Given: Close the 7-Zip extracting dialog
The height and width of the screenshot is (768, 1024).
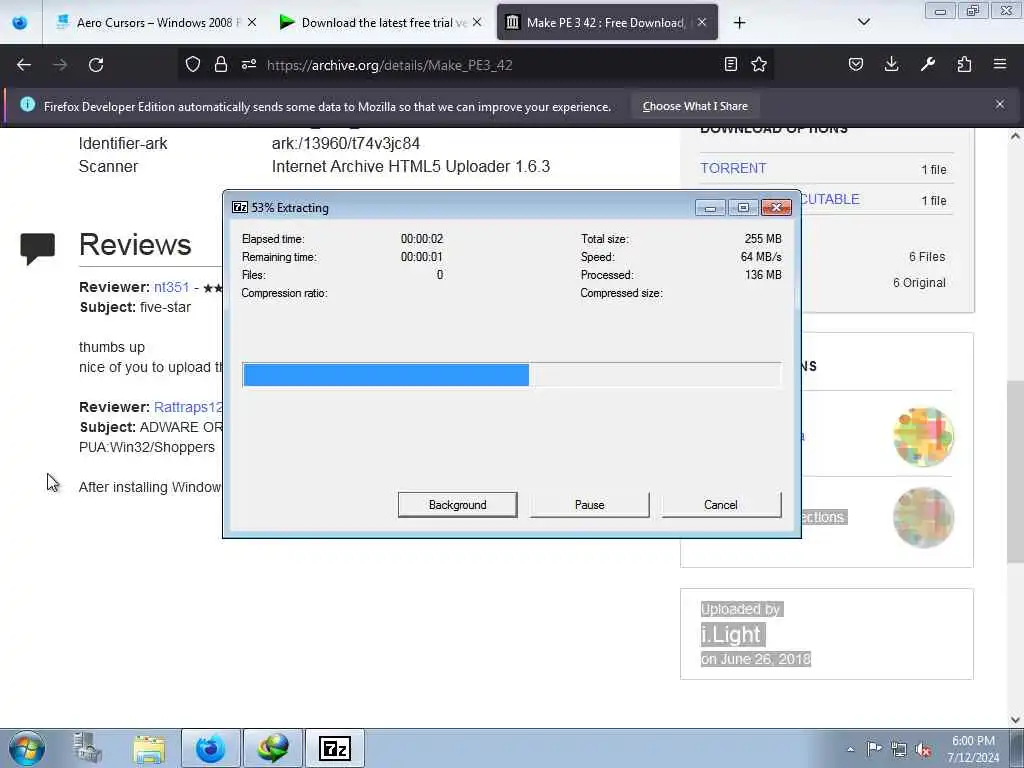Looking at the screenshot, I should [776, 208].
